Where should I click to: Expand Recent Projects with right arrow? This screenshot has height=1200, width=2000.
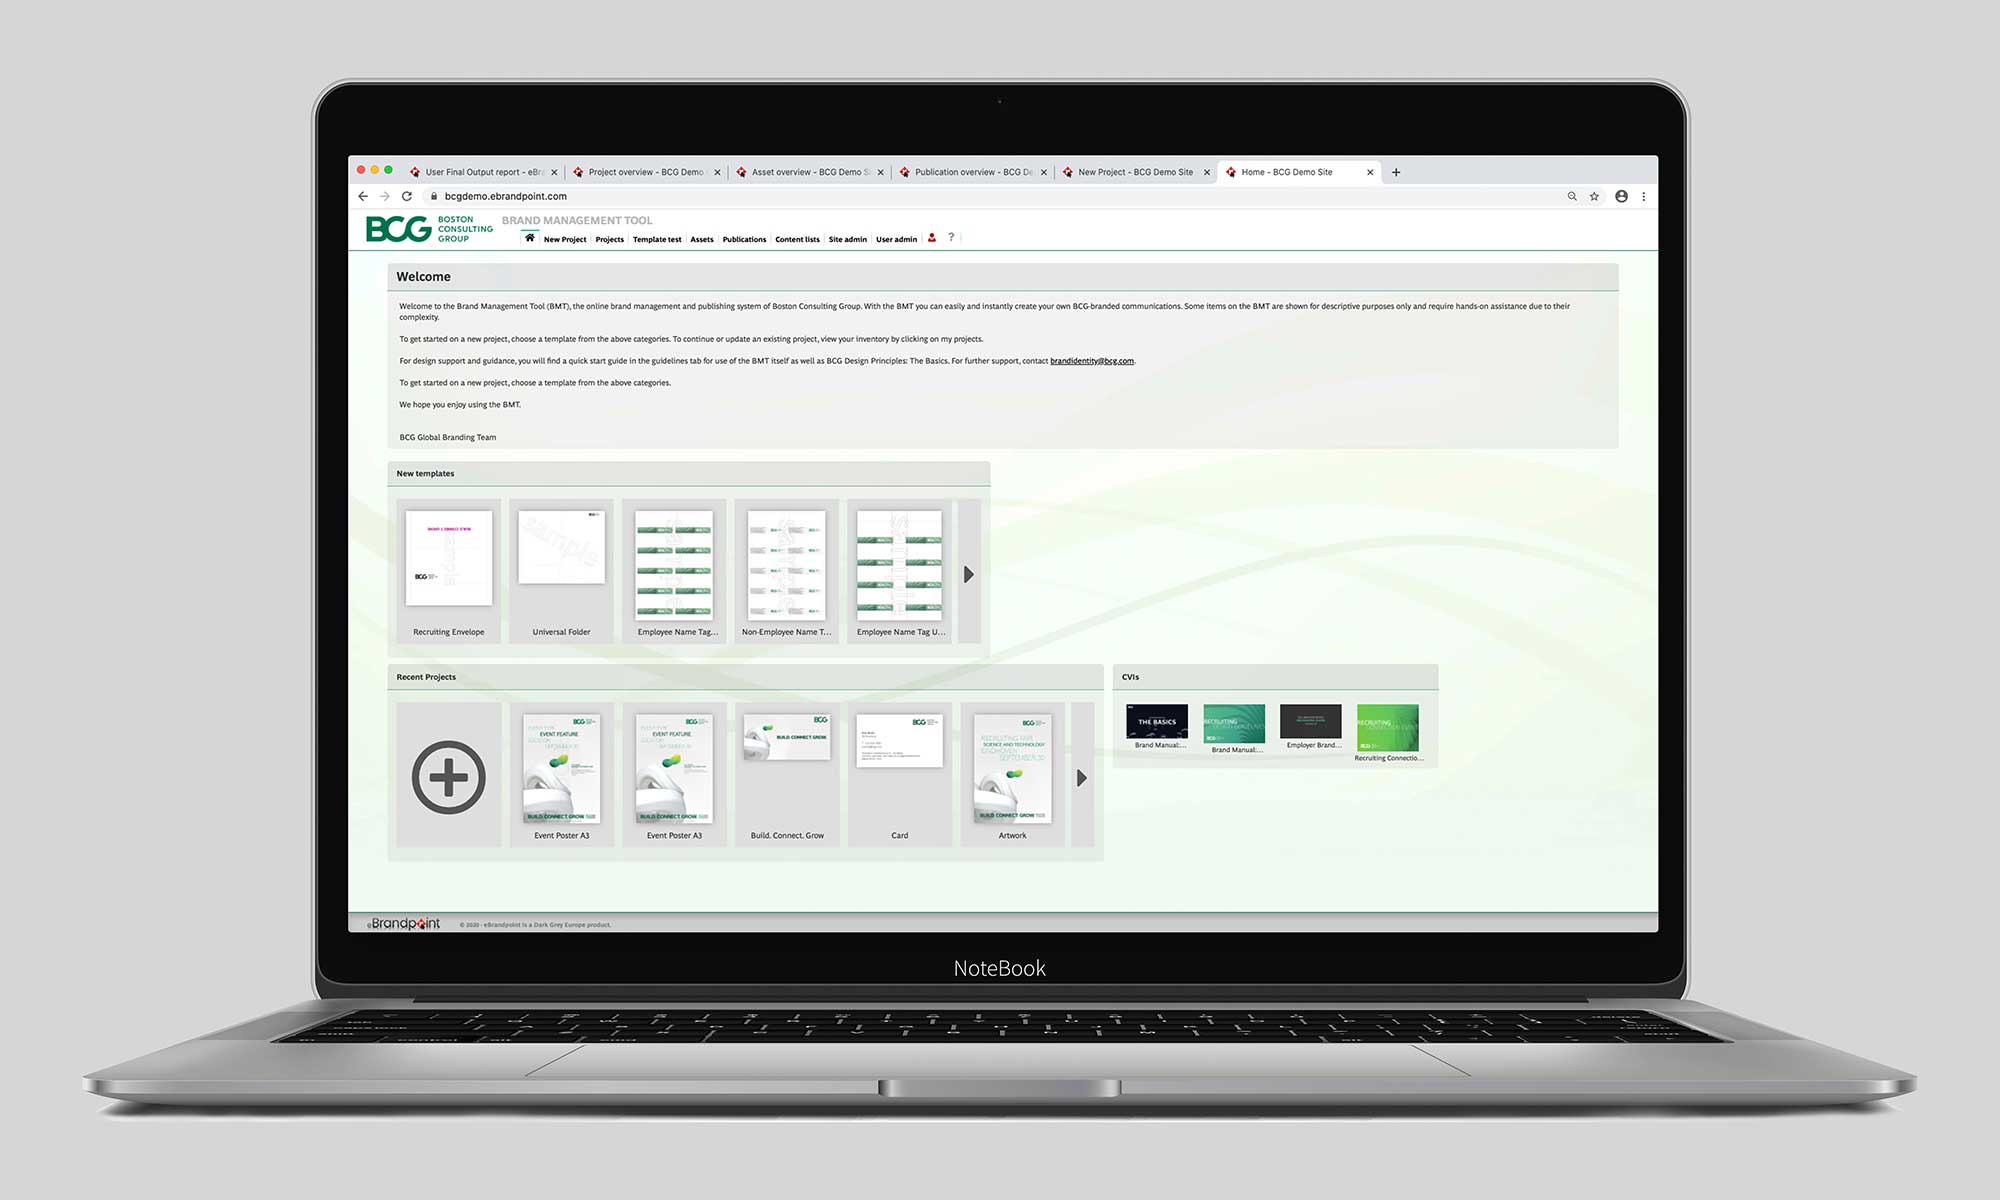(1081, 777)
